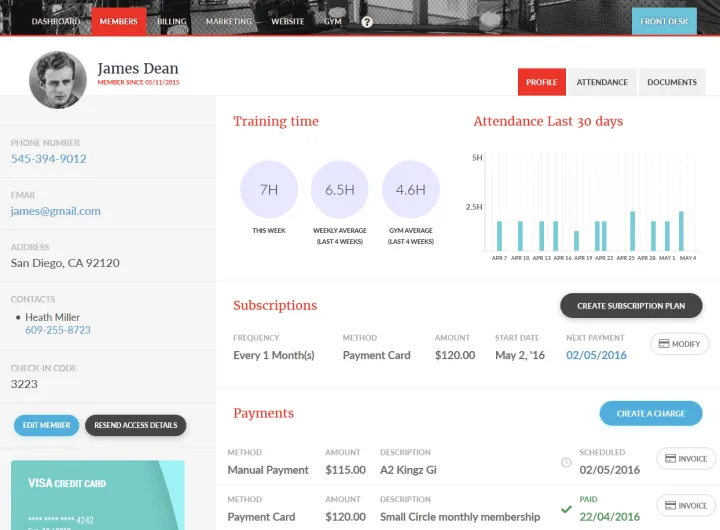
Task: Click the help question mark icon
Action: (367, 21)
